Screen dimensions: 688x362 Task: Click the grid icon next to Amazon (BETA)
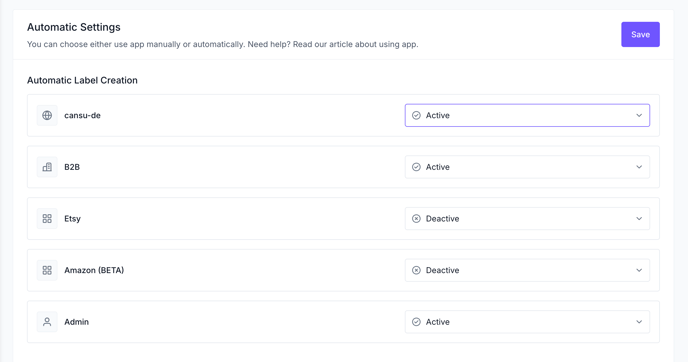click(x=47, y=270)
